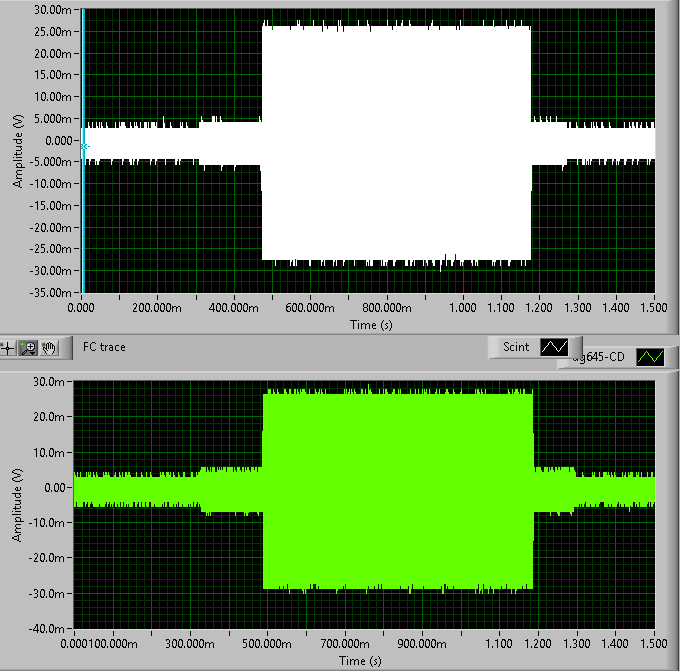Edit the top graph's 1.500 X-axis end value
Viewport: 680px width, 671px height.
[654, 308]
